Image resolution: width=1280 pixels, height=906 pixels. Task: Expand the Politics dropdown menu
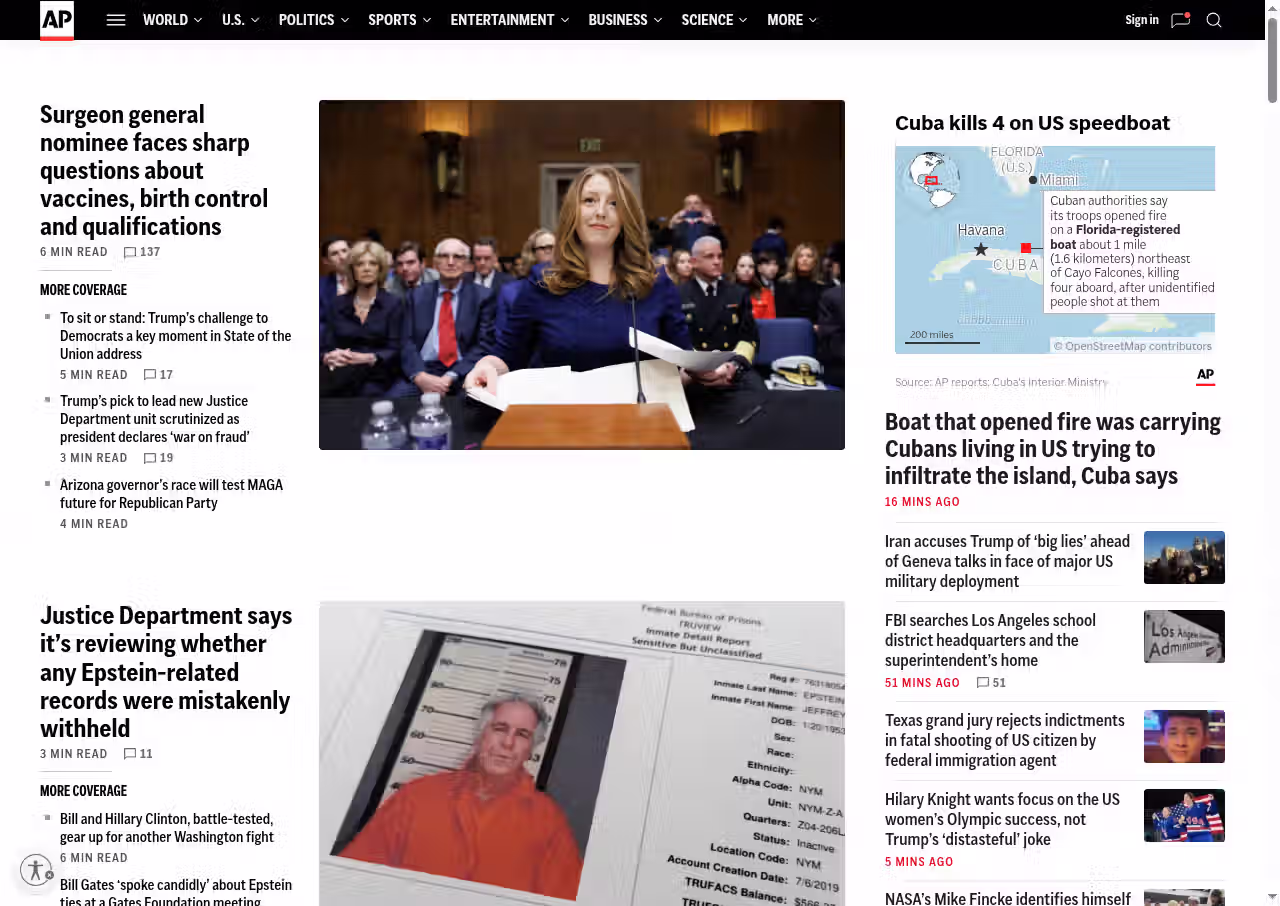pos(314,20)
